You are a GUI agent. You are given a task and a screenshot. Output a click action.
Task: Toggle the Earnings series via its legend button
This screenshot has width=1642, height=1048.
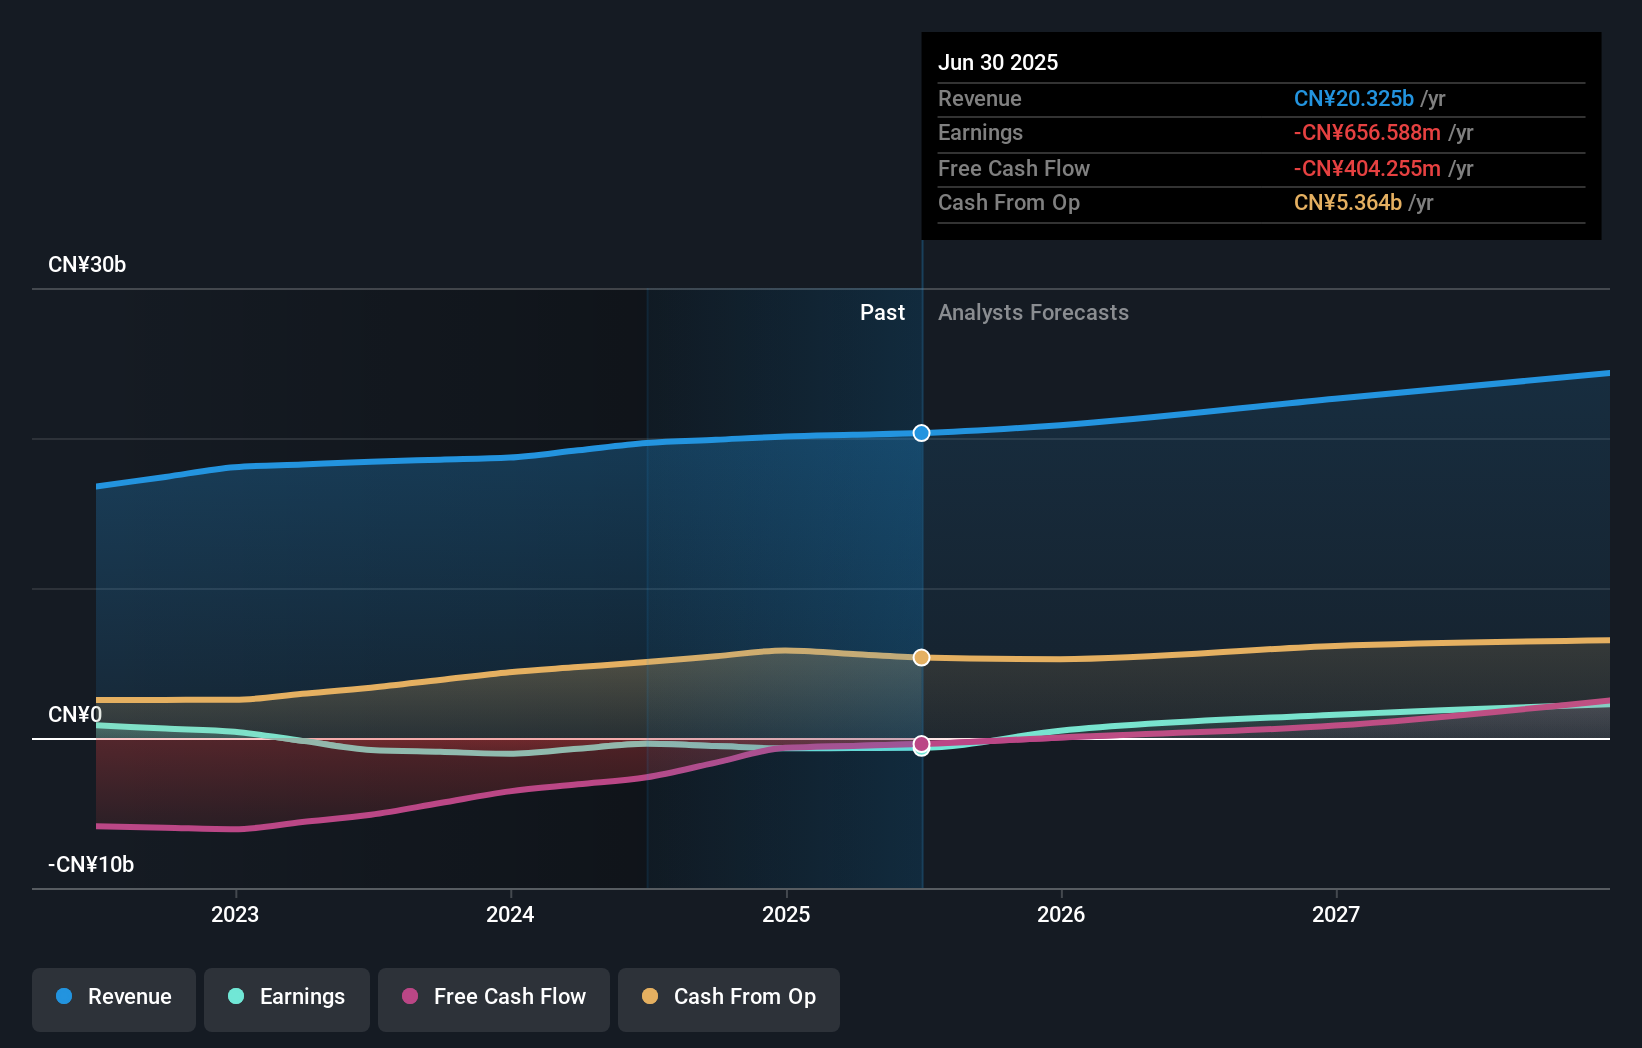(286, 997)
